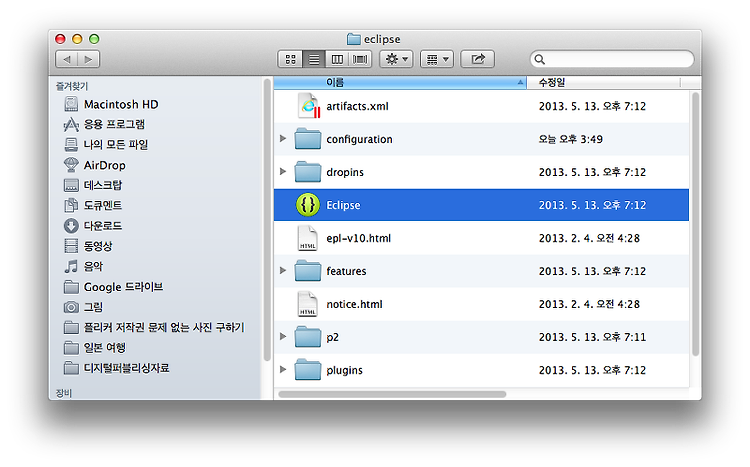This screenshot has height=467, width=750.
Task: Sort by the 이름 column header
Action: tap(400, 83)
